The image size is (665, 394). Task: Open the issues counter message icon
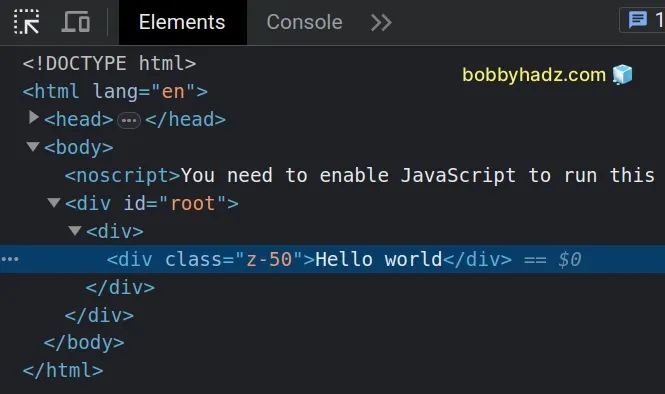[637, 20]
